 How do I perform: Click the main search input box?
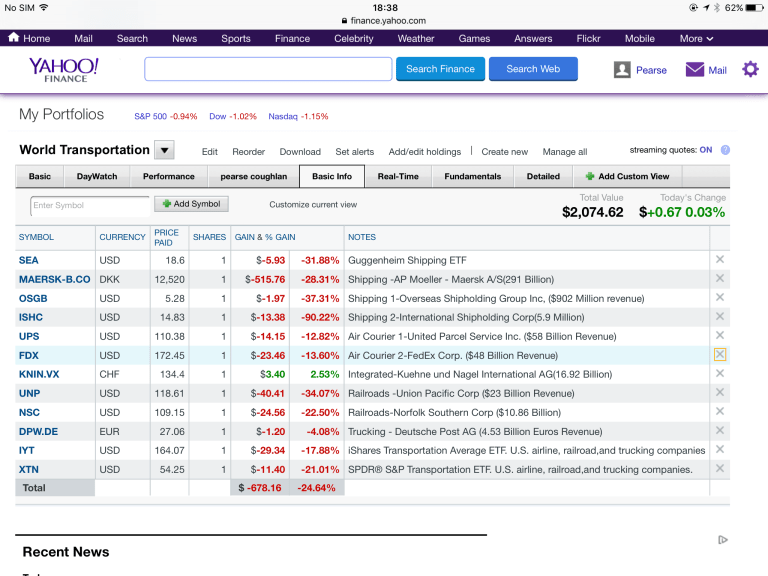click(x=268, y=69)
